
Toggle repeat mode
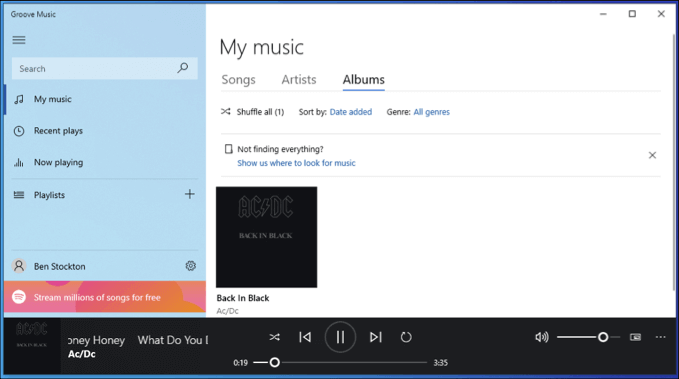click(406, 337)
